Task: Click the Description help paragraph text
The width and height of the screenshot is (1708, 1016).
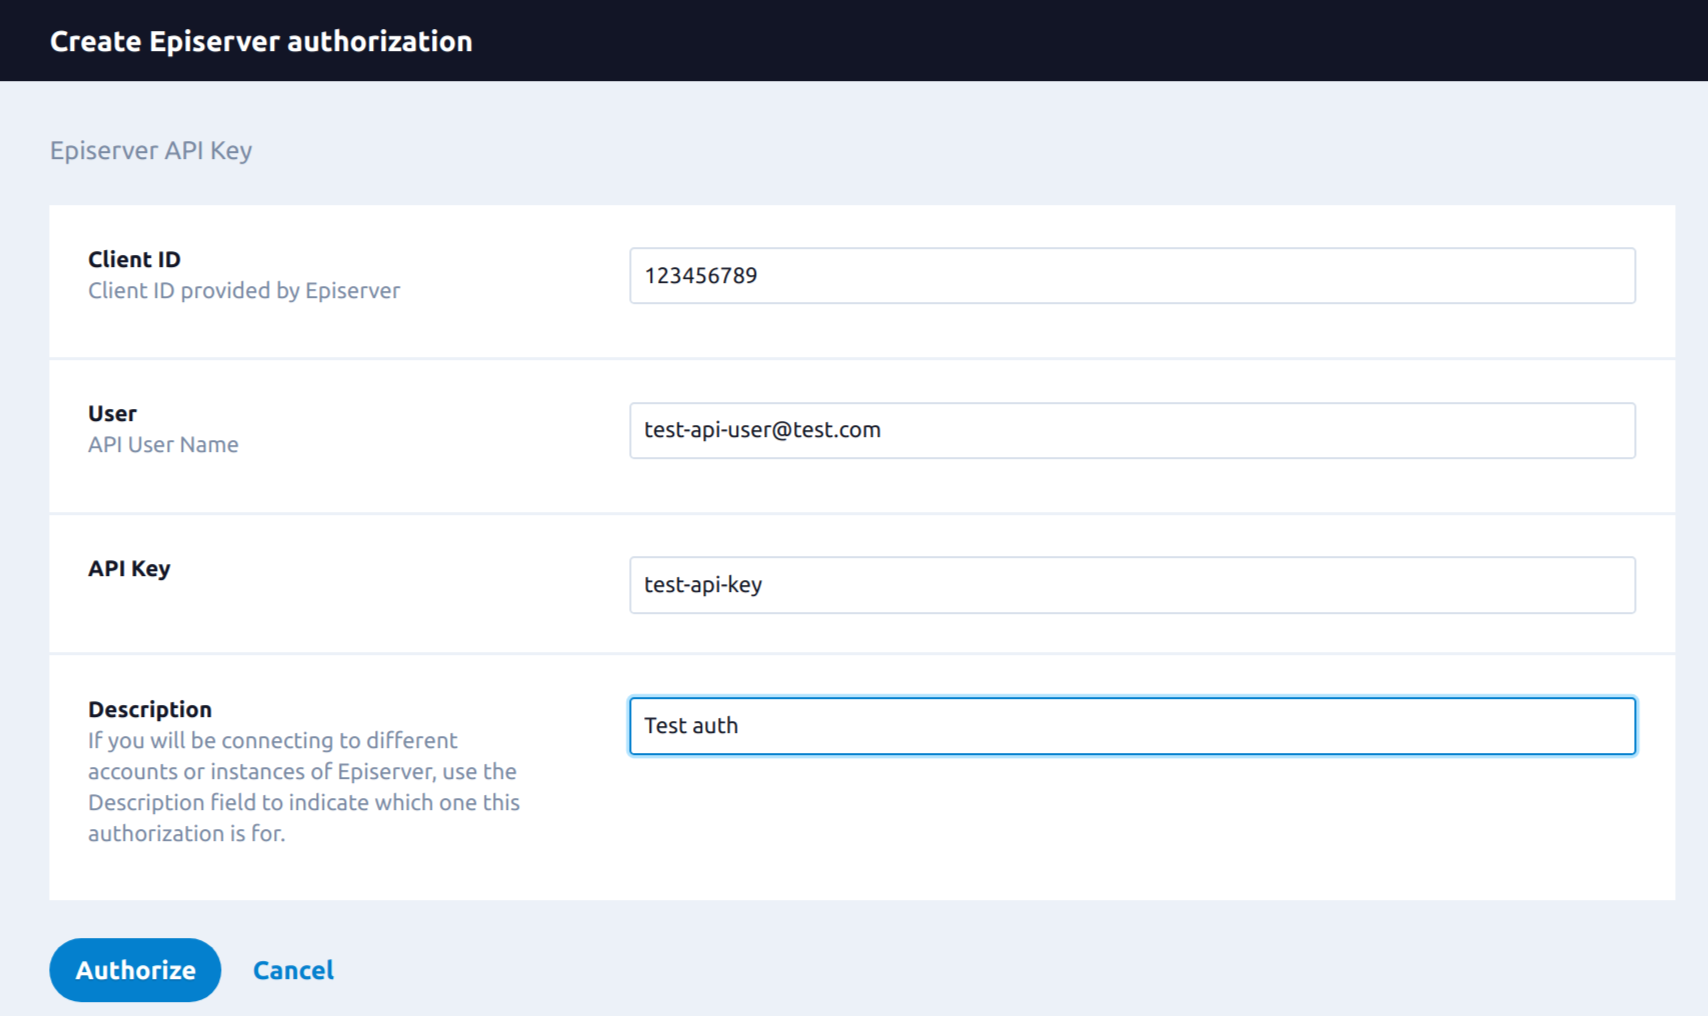Action: [304, 787]
